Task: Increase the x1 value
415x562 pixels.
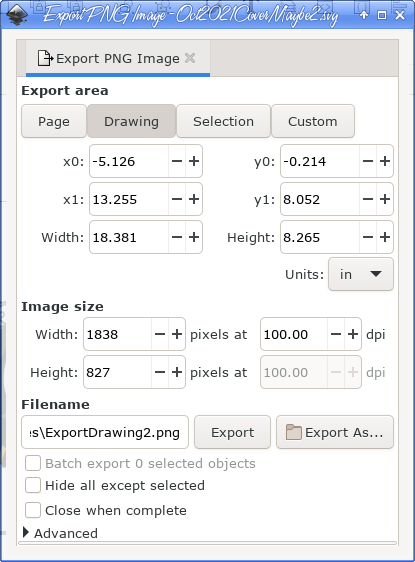Action: [x=194, y=199]
